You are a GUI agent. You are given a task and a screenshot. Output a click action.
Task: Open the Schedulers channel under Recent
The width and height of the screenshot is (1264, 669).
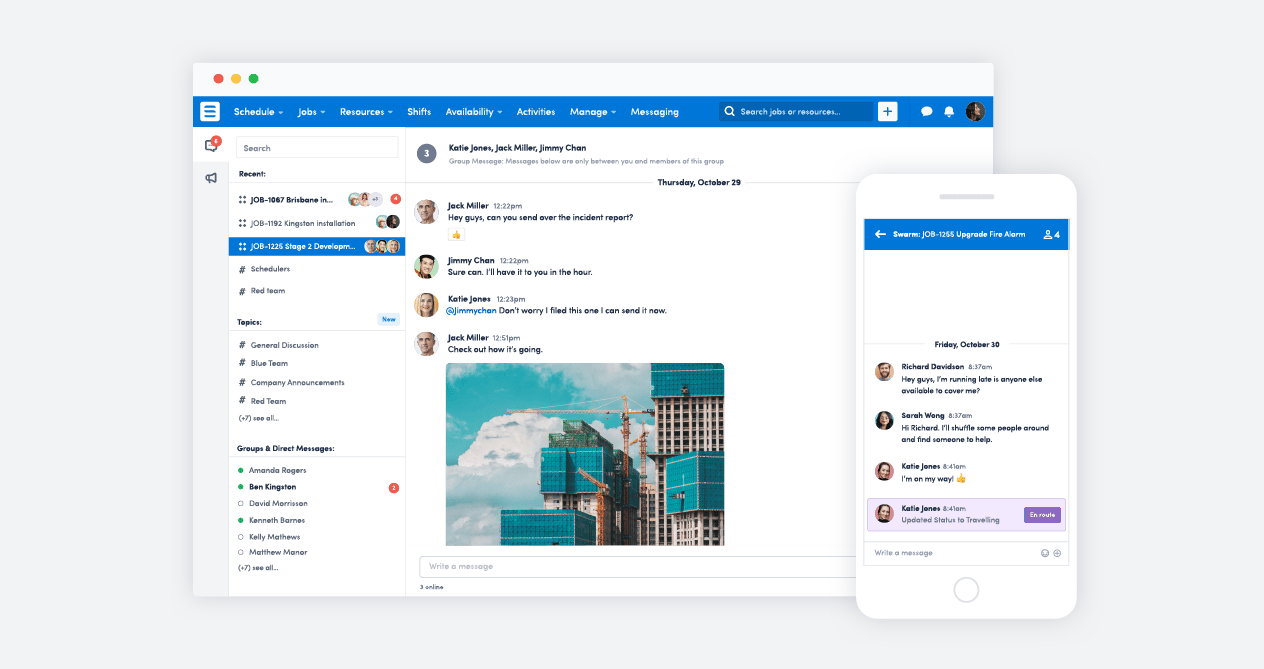click(264, 269)
